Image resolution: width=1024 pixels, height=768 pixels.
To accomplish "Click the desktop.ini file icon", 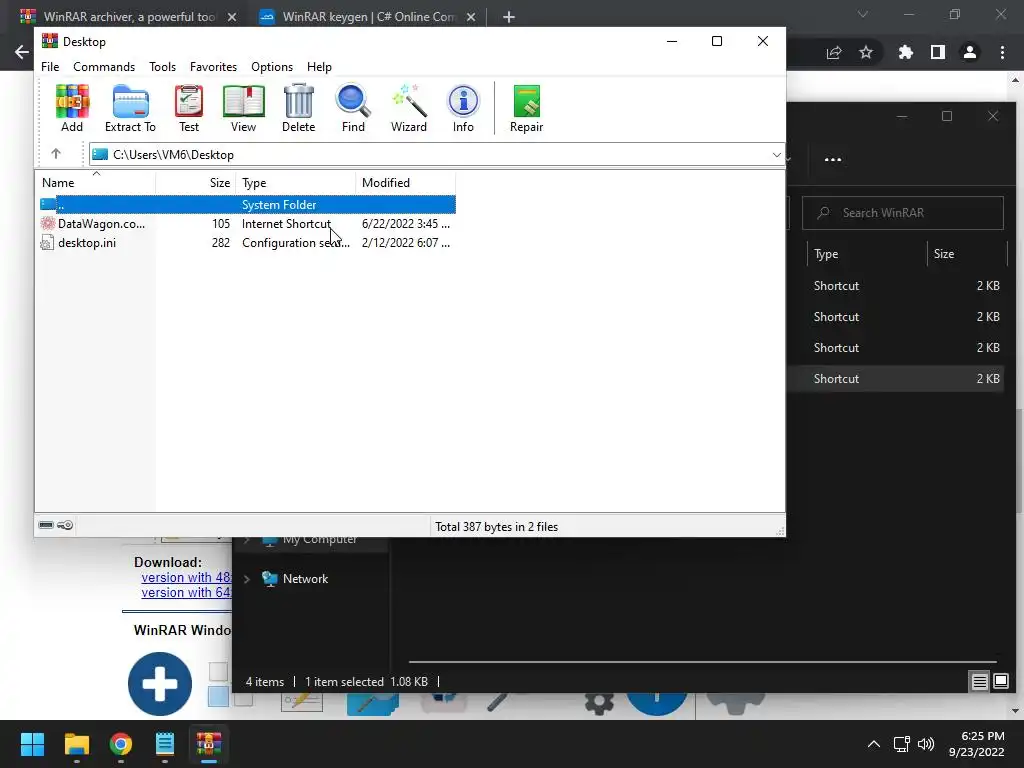I will pyautogui.click(x=47, y=243).
